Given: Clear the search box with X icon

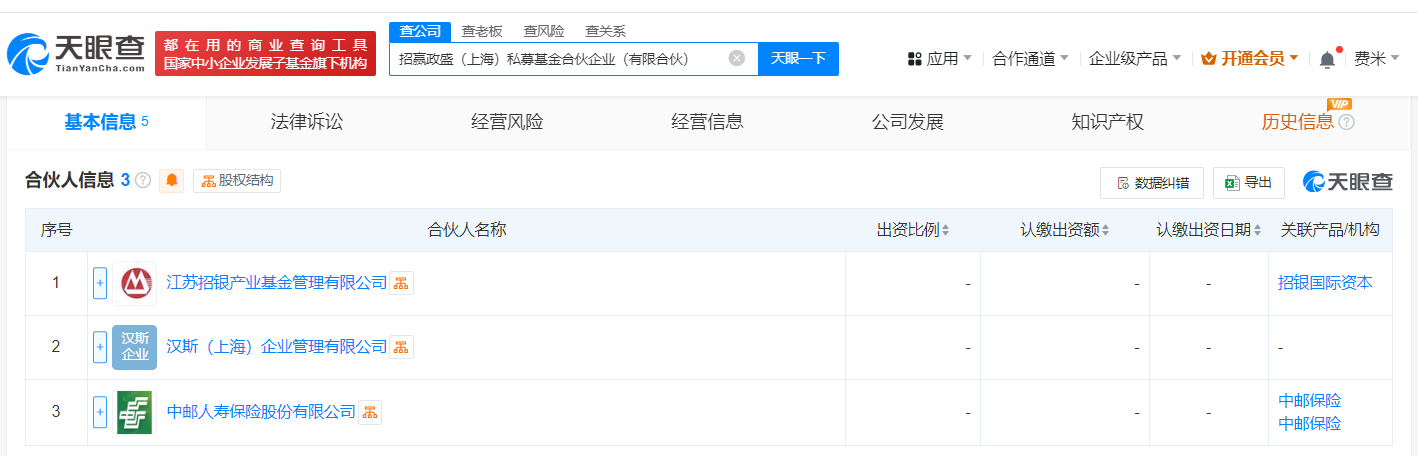Looking at the screenshot, I should click(x=737, y=58).
